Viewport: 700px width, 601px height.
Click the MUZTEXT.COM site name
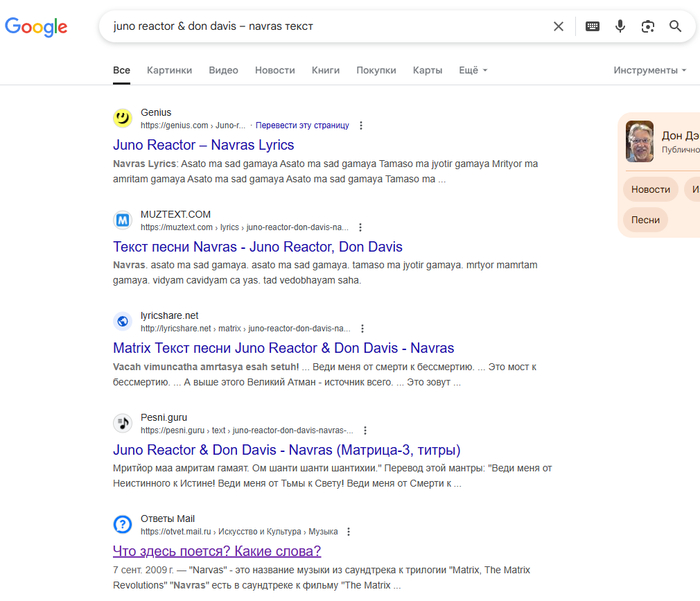(175, 214)
